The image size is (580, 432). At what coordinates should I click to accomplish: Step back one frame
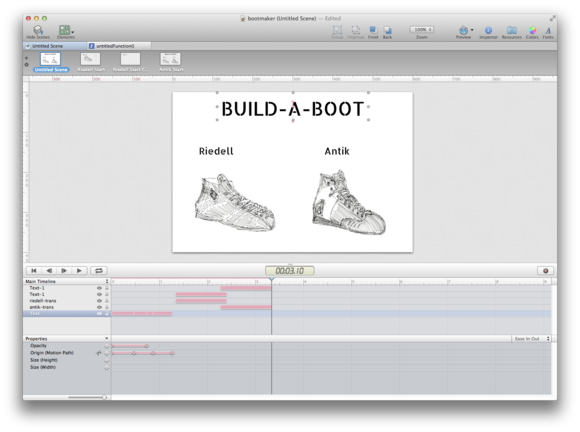(49, 271)
